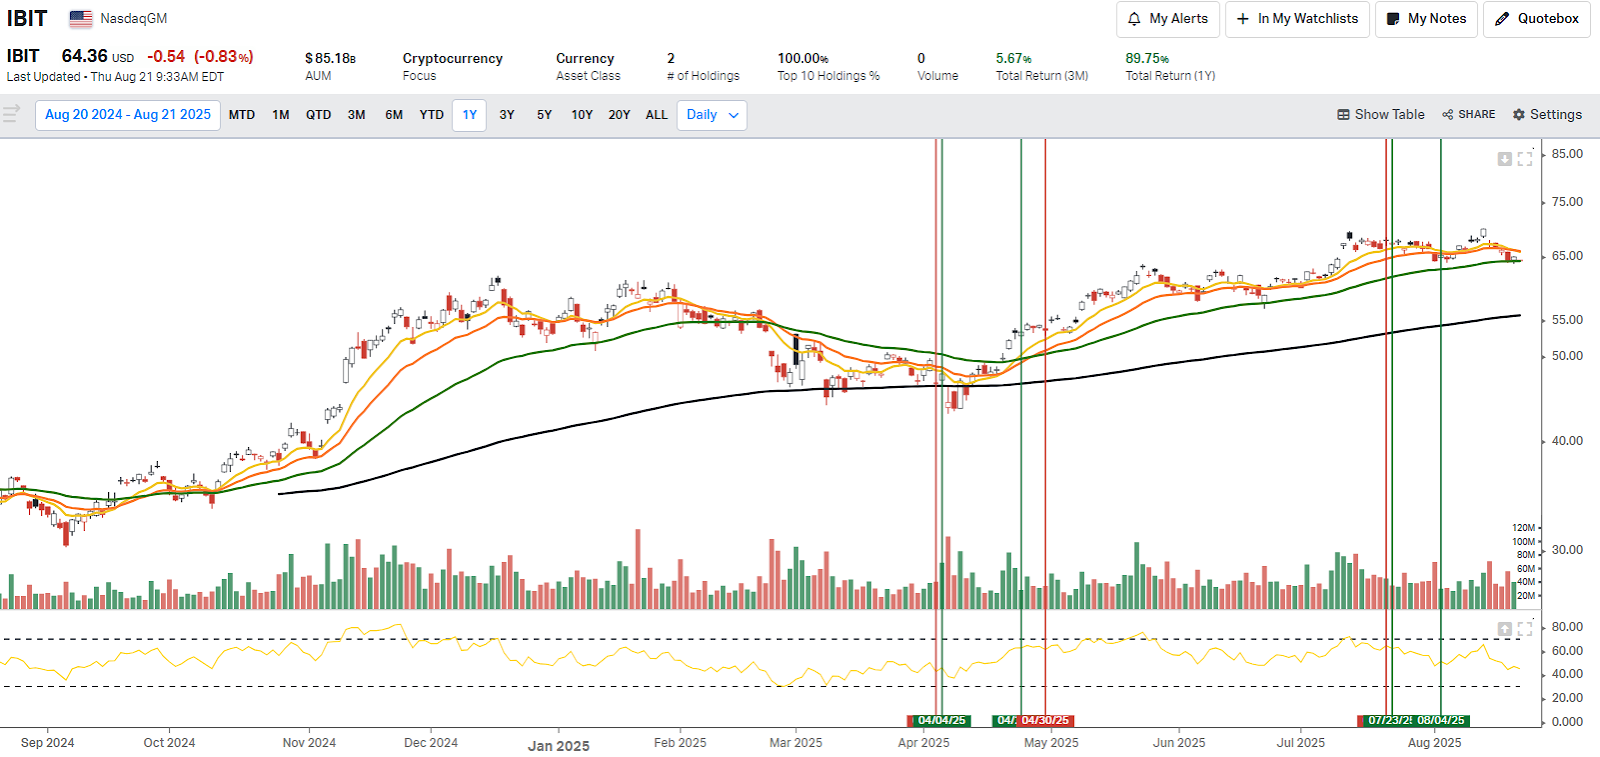This screenshot has width=1600, height=757.
Task: Open My Alerts bell button
Action: pos(1167,19)
